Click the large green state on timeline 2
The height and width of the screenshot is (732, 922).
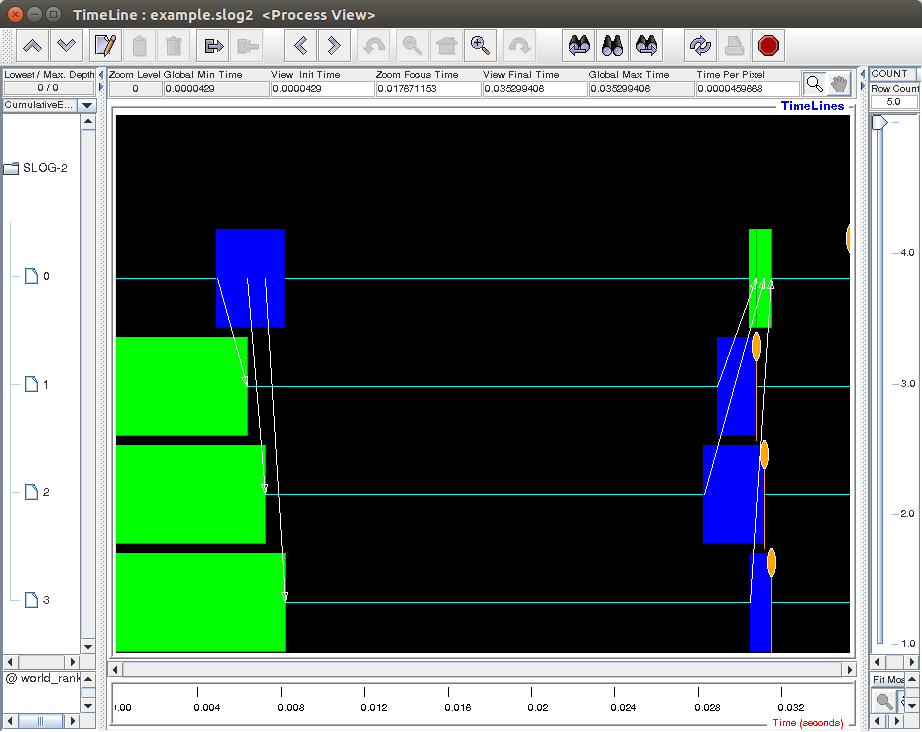[x=191, y=494]
